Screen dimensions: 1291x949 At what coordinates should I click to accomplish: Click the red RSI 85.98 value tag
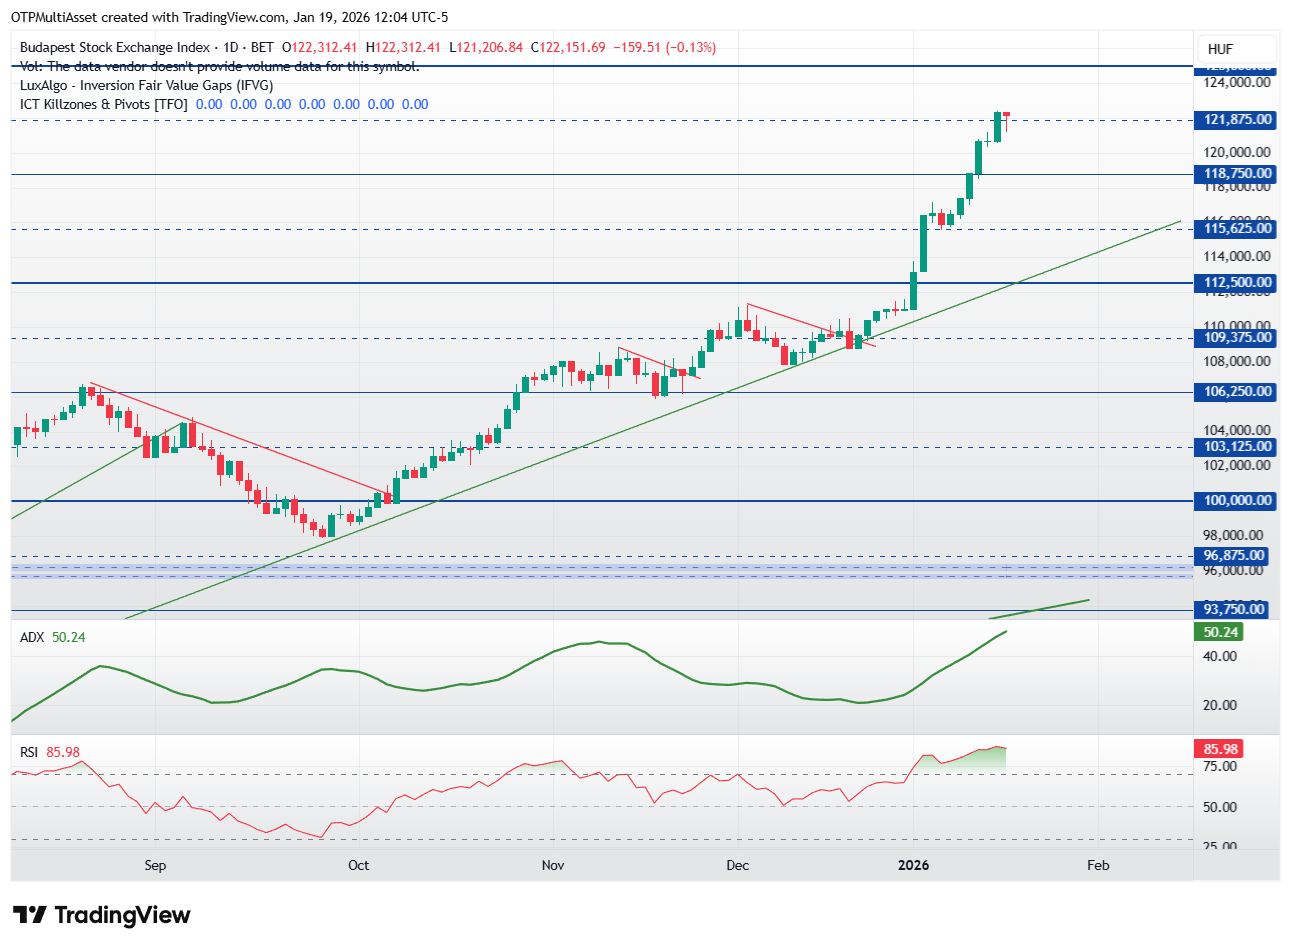[1220, 749]
